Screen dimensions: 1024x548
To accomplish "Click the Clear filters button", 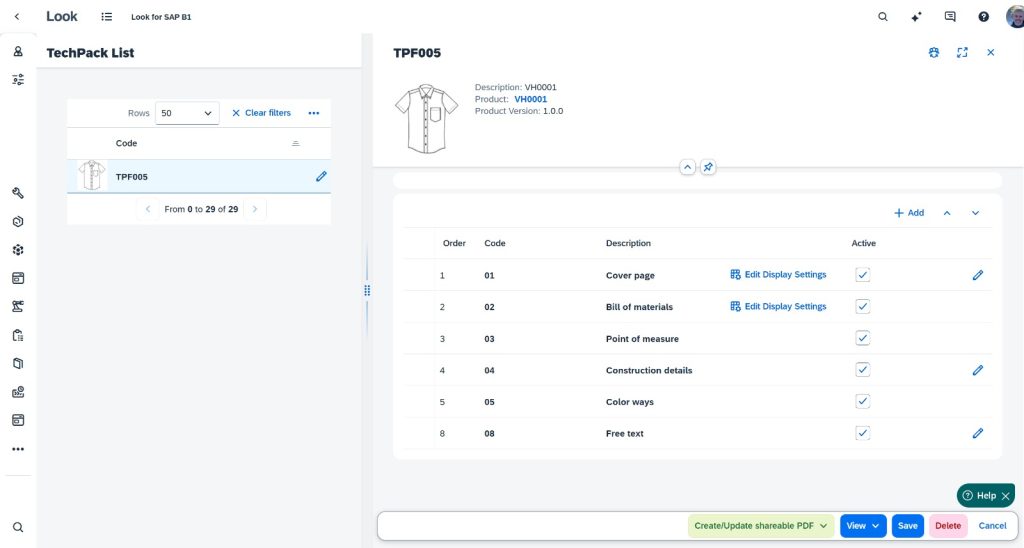I will point(261,113).
